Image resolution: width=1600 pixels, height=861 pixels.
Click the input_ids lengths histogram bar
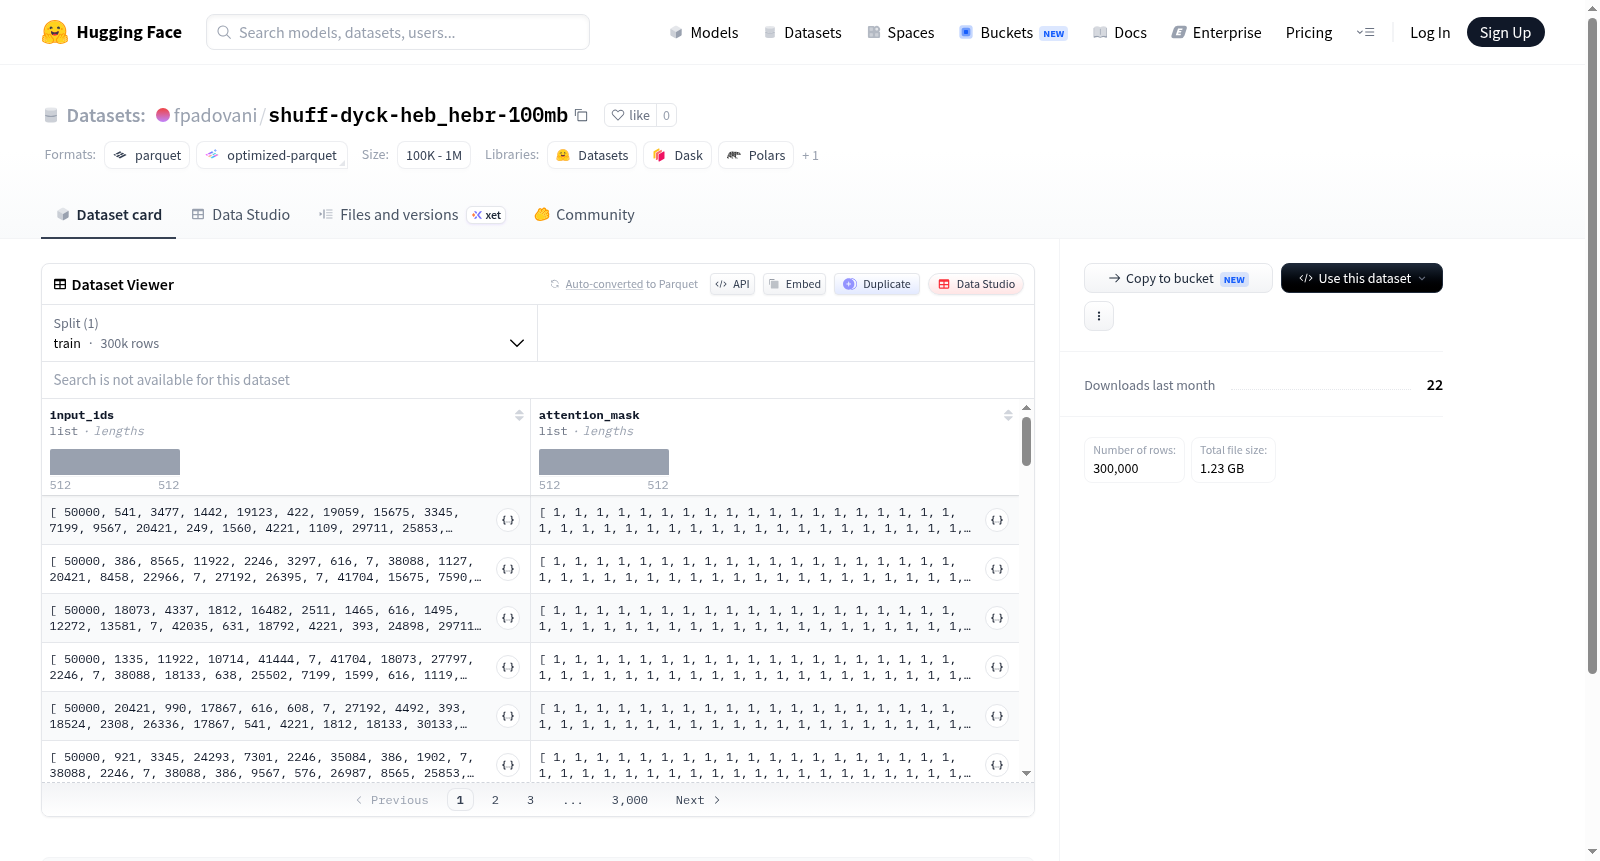[115, 461]
